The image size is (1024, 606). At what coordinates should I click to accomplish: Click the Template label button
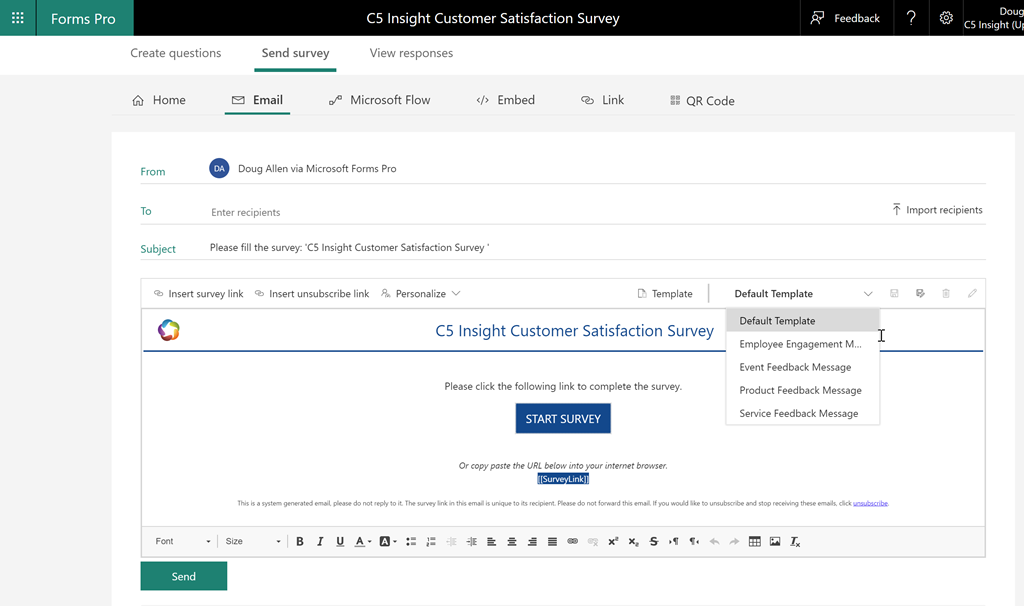[x=665, y=294]
